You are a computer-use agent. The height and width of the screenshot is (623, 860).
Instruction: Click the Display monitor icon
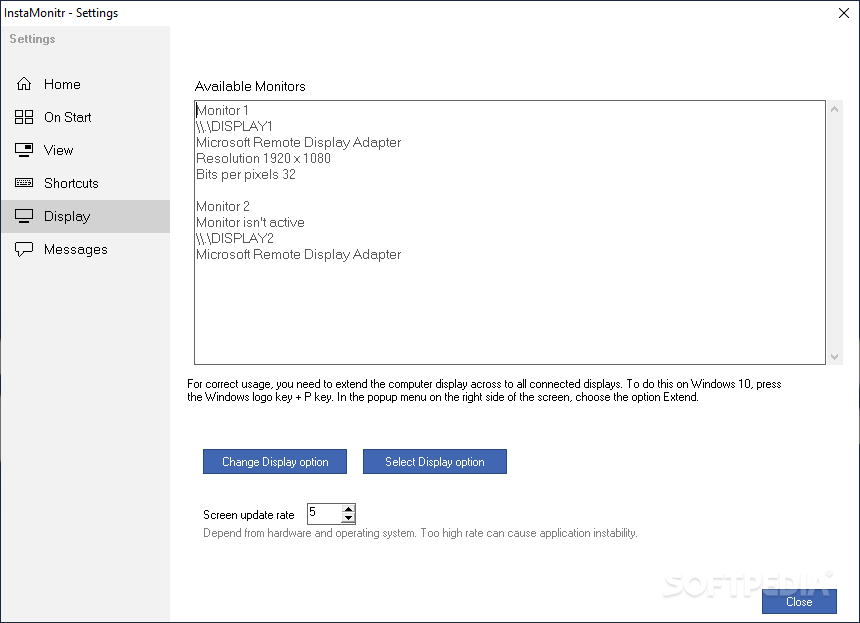(x=24, y=216)
